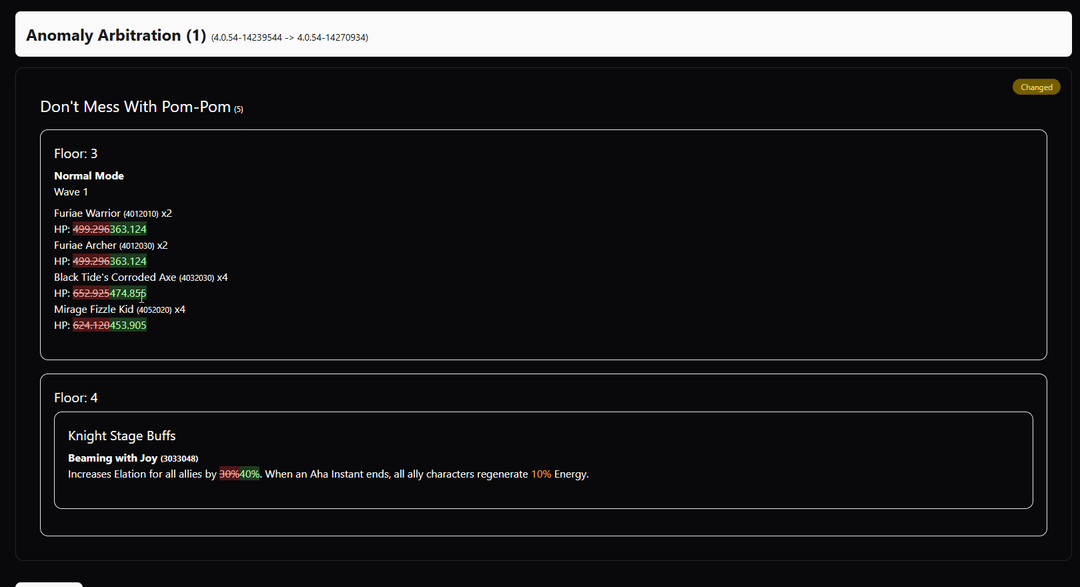Image resolution: width=1080 pixels, height=587 pixels.
Task: Click the orange 10% Energy value
Action: coord(541,475)
